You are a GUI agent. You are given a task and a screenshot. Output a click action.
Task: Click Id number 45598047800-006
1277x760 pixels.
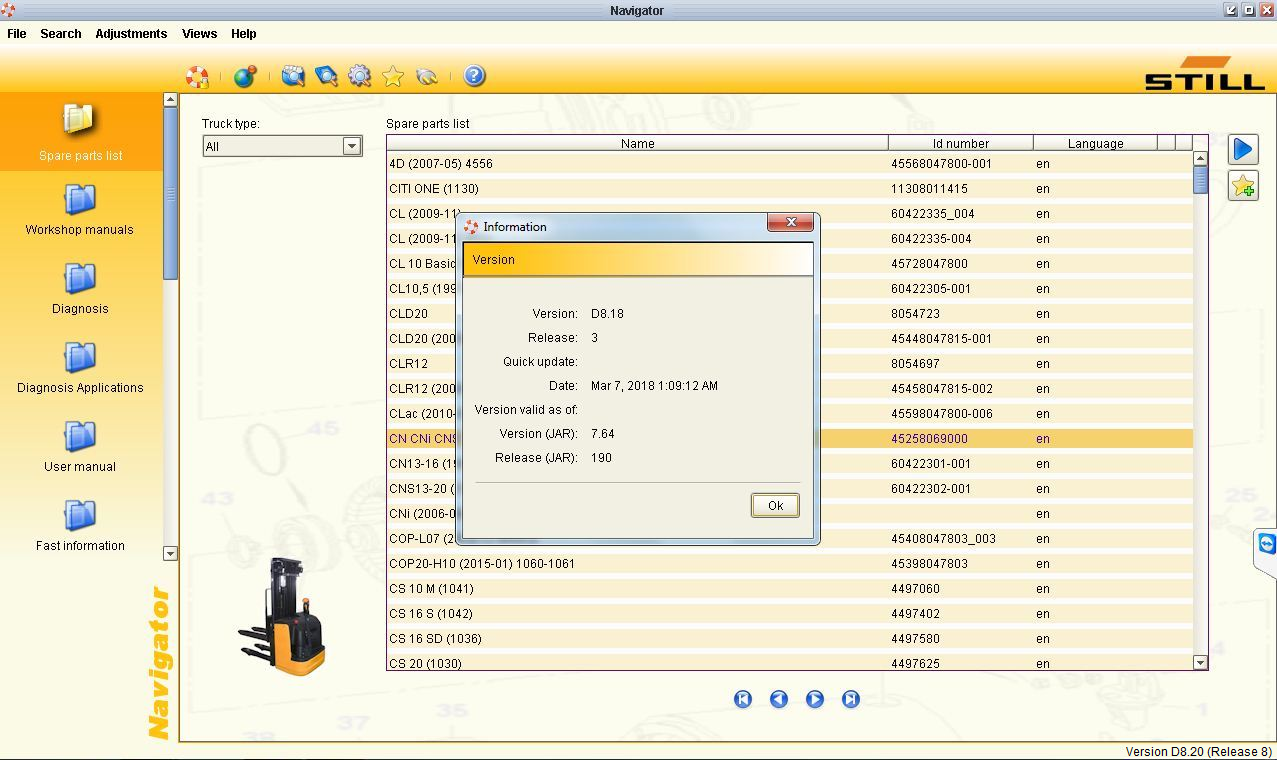coord(941,413)
